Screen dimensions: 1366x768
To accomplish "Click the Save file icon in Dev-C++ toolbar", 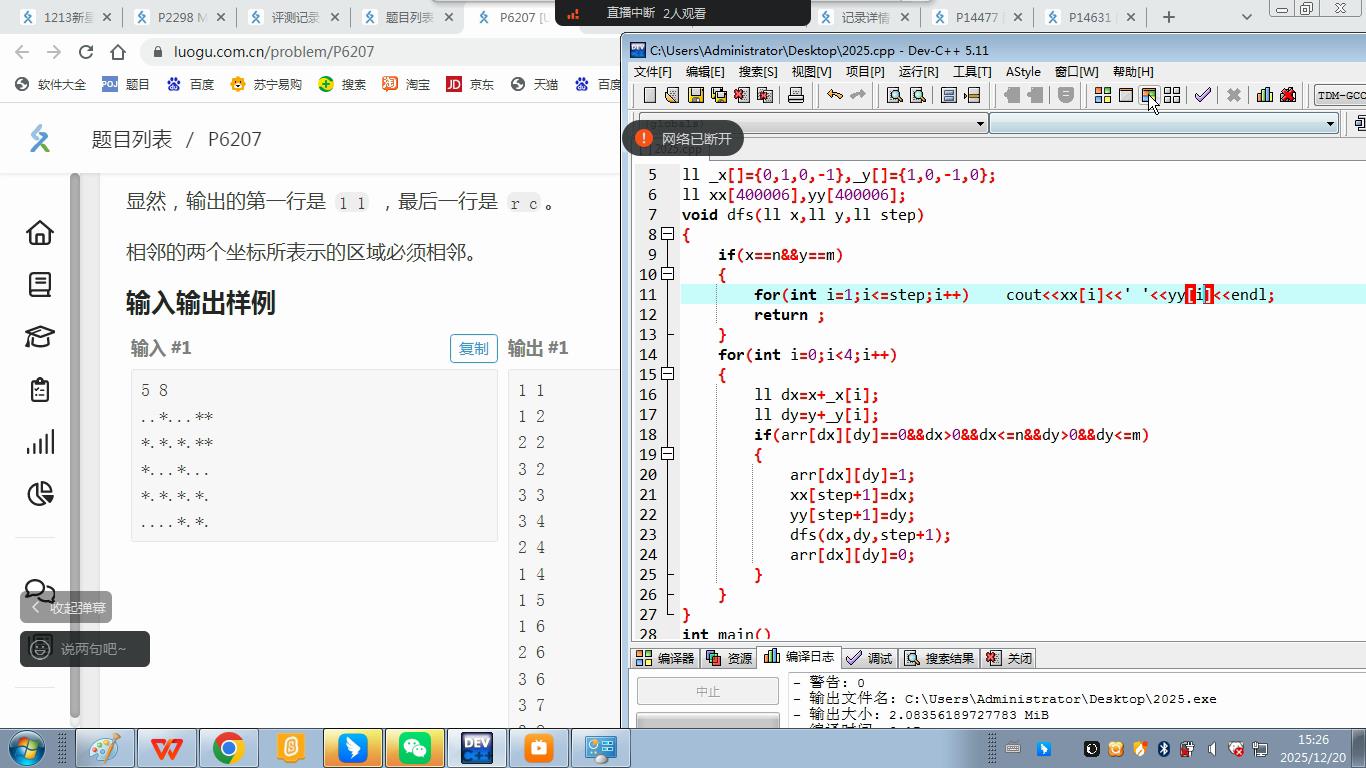I will [695, 95].
